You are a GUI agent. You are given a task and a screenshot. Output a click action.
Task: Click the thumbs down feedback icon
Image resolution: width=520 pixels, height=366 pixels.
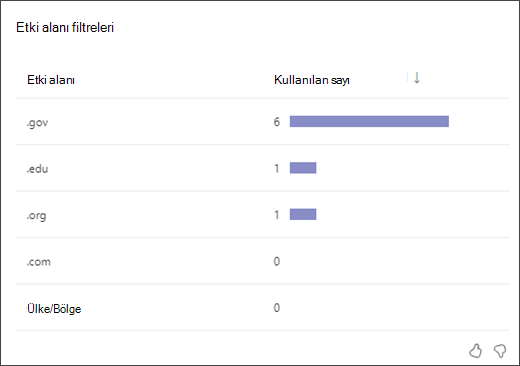click(x=500, y=351)
